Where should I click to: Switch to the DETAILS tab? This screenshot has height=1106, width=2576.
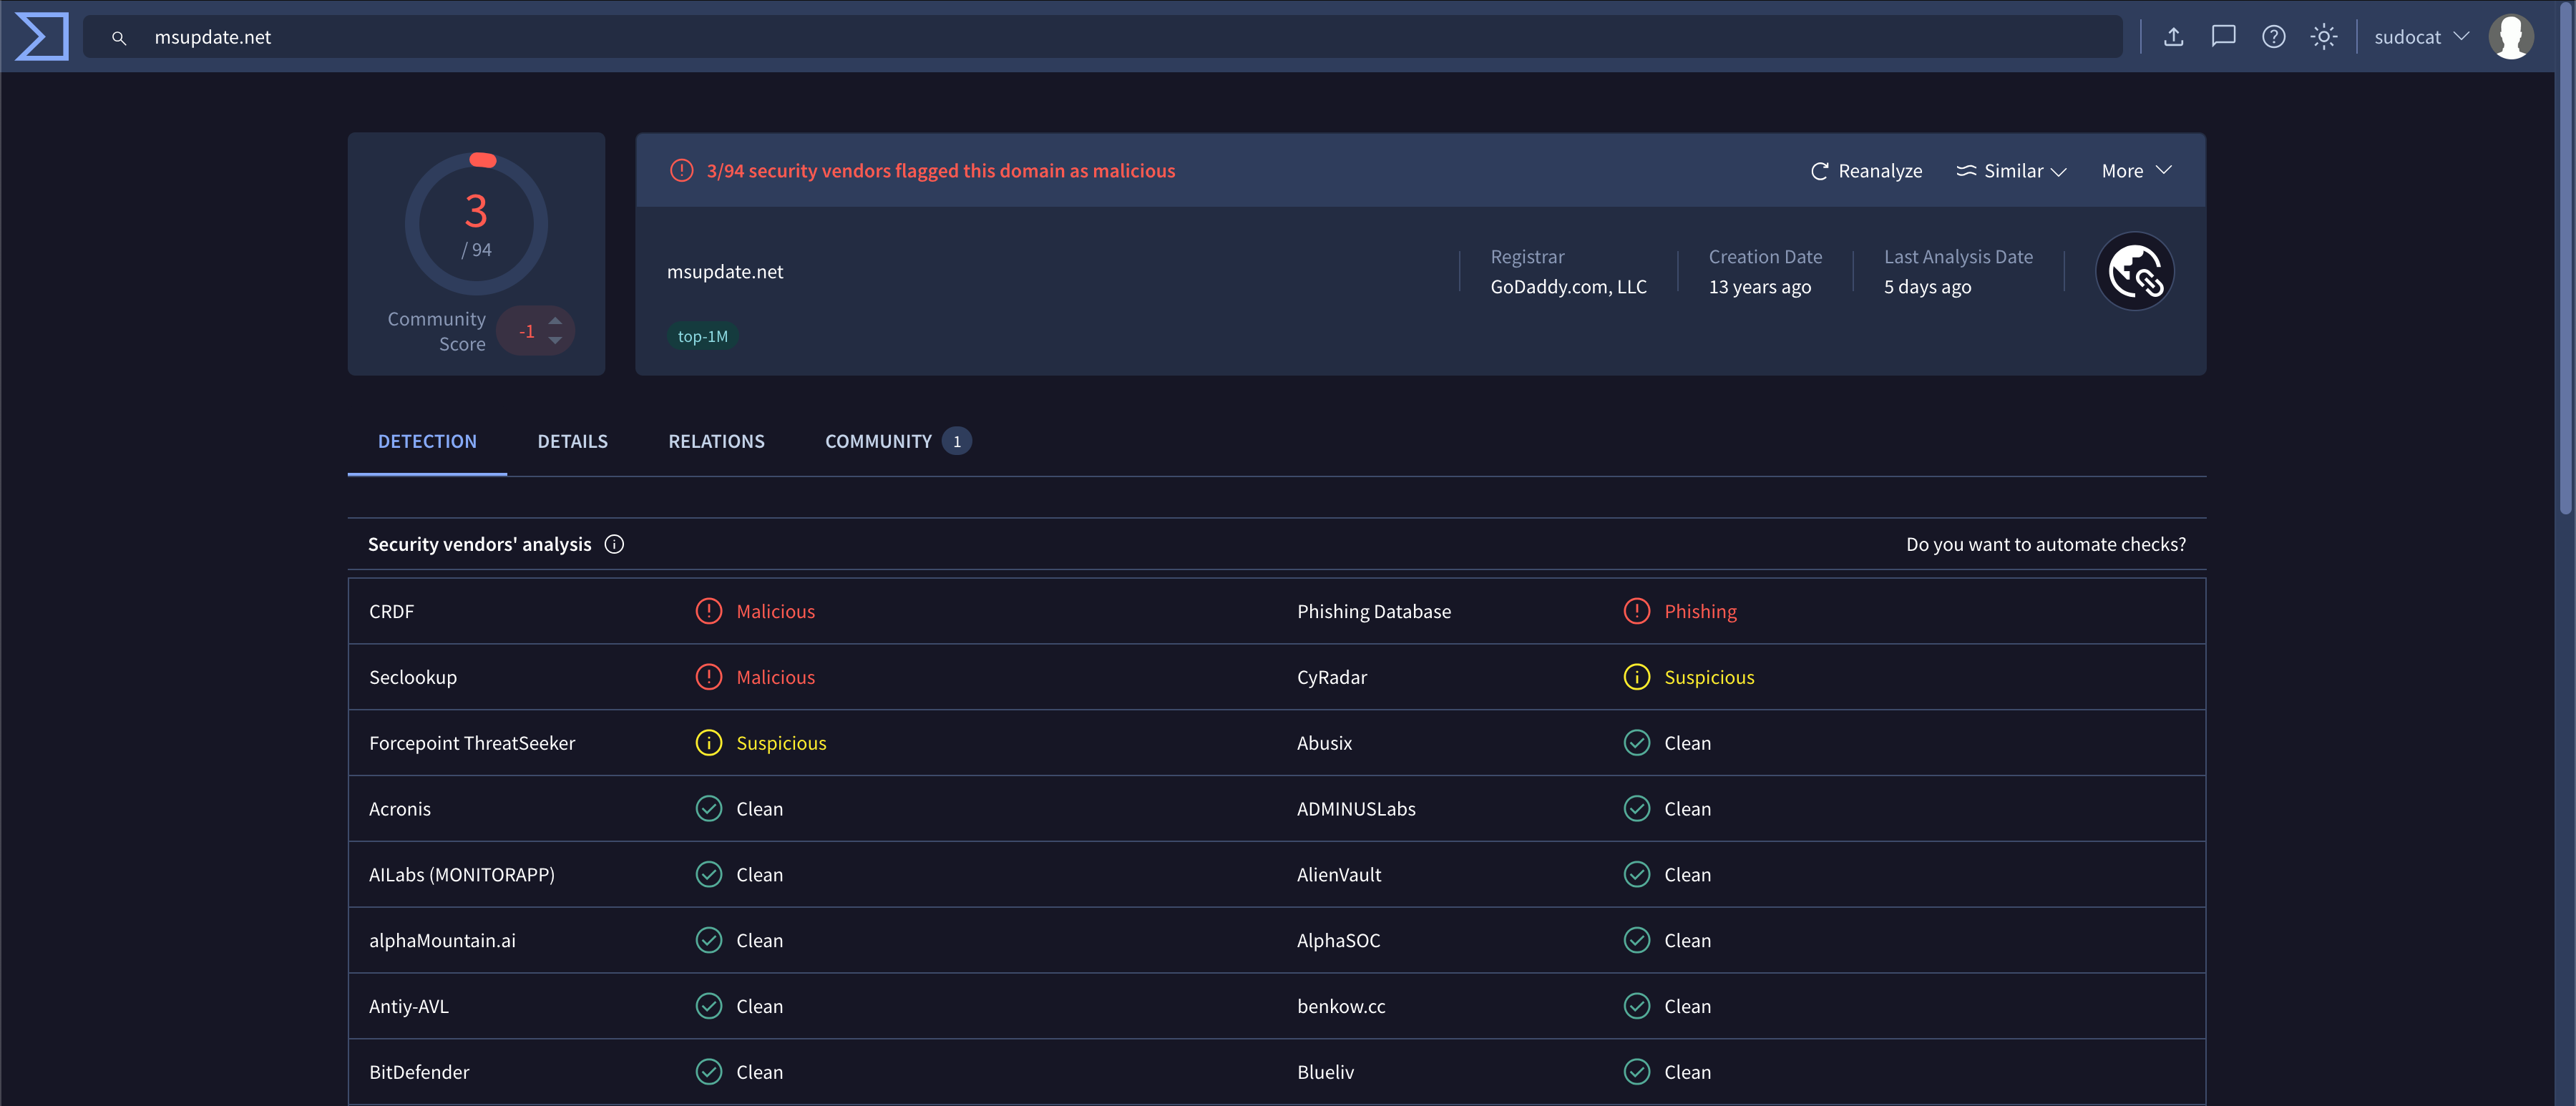572,441
